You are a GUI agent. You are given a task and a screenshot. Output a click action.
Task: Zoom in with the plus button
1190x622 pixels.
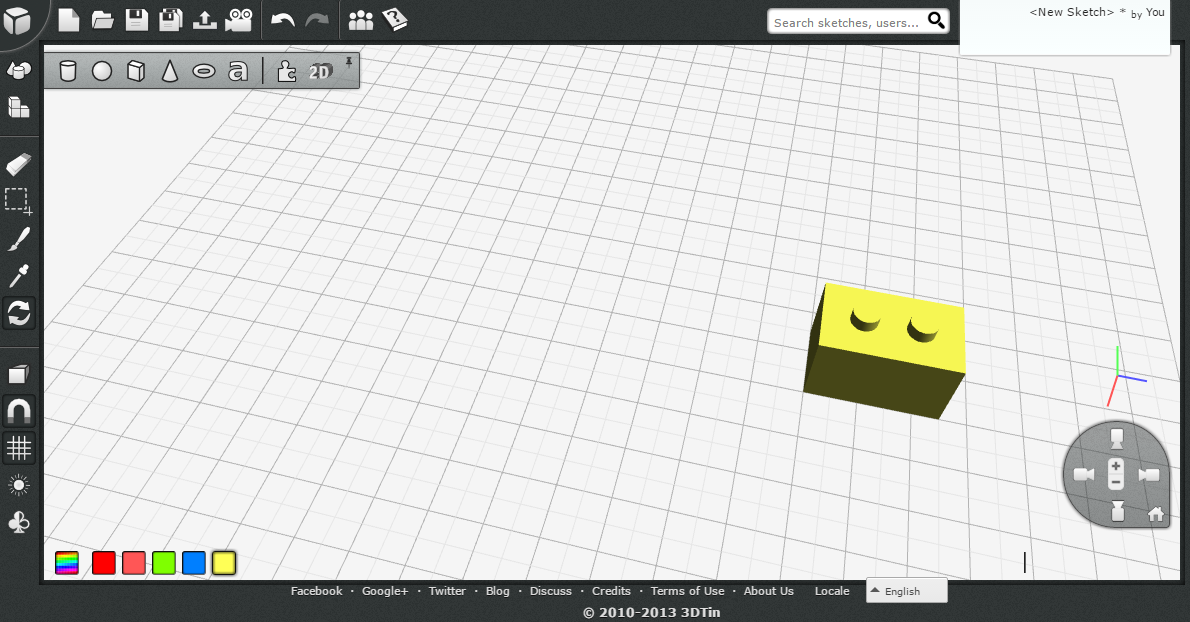[1116, 466]
